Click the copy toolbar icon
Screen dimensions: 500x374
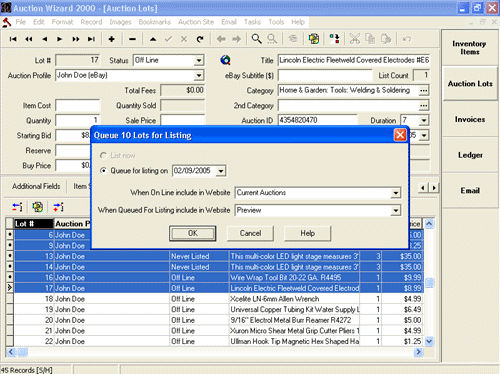pos(370,39)
